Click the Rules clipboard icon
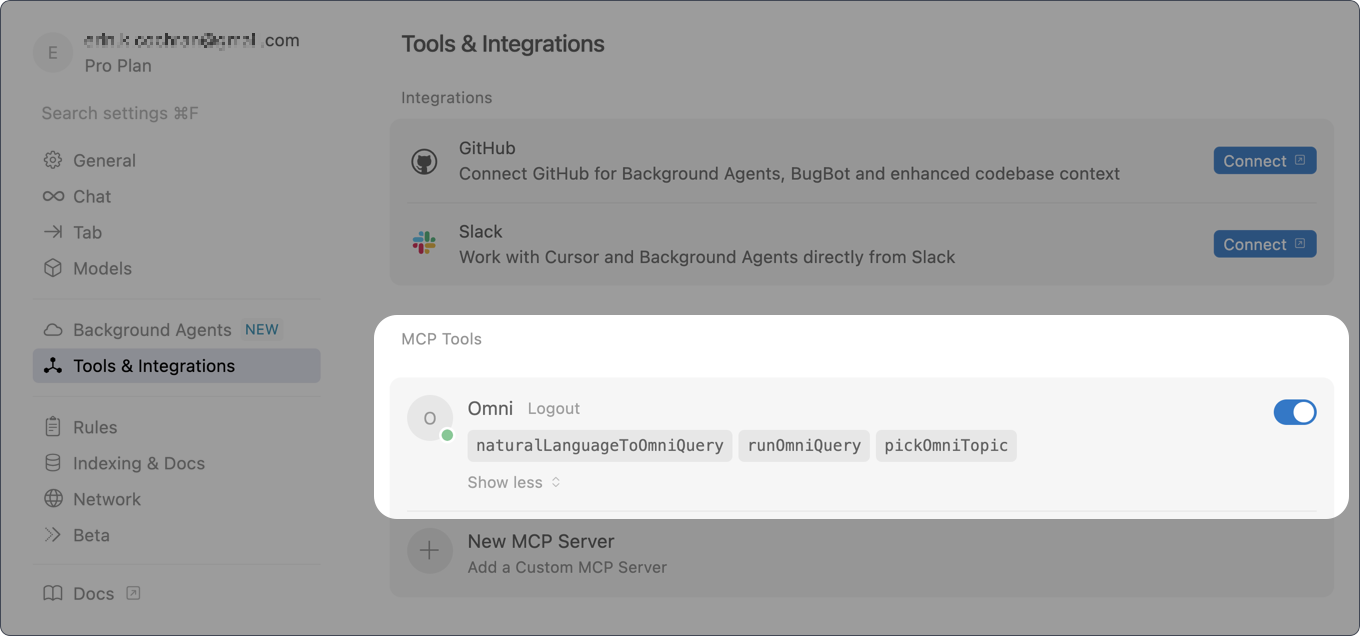This screenshot has width=1360, height=636. click(53, 427)
